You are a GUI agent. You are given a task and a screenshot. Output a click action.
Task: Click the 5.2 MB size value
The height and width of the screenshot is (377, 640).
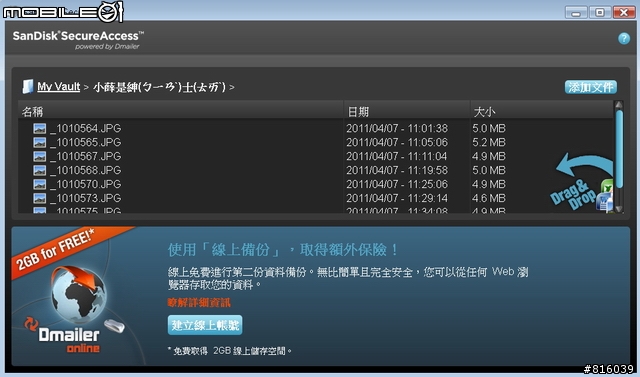click(x=489, y=142)
